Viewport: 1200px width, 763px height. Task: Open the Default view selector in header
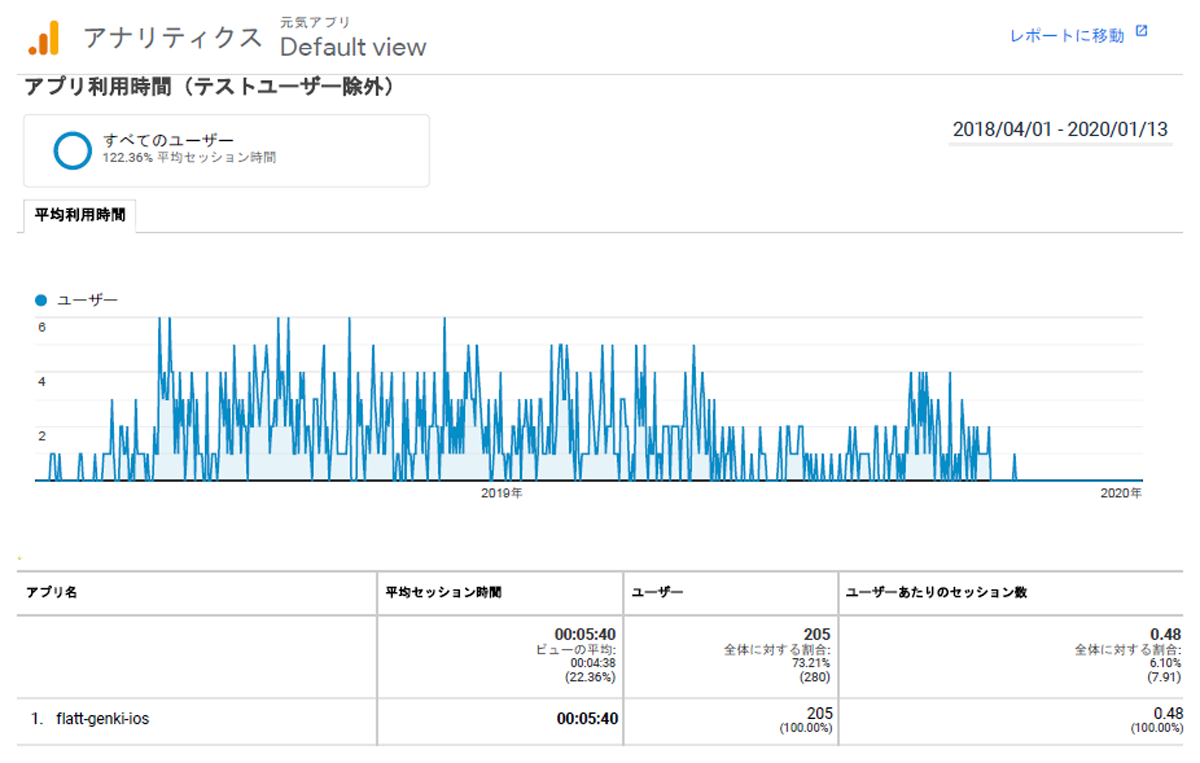point(353,47)
